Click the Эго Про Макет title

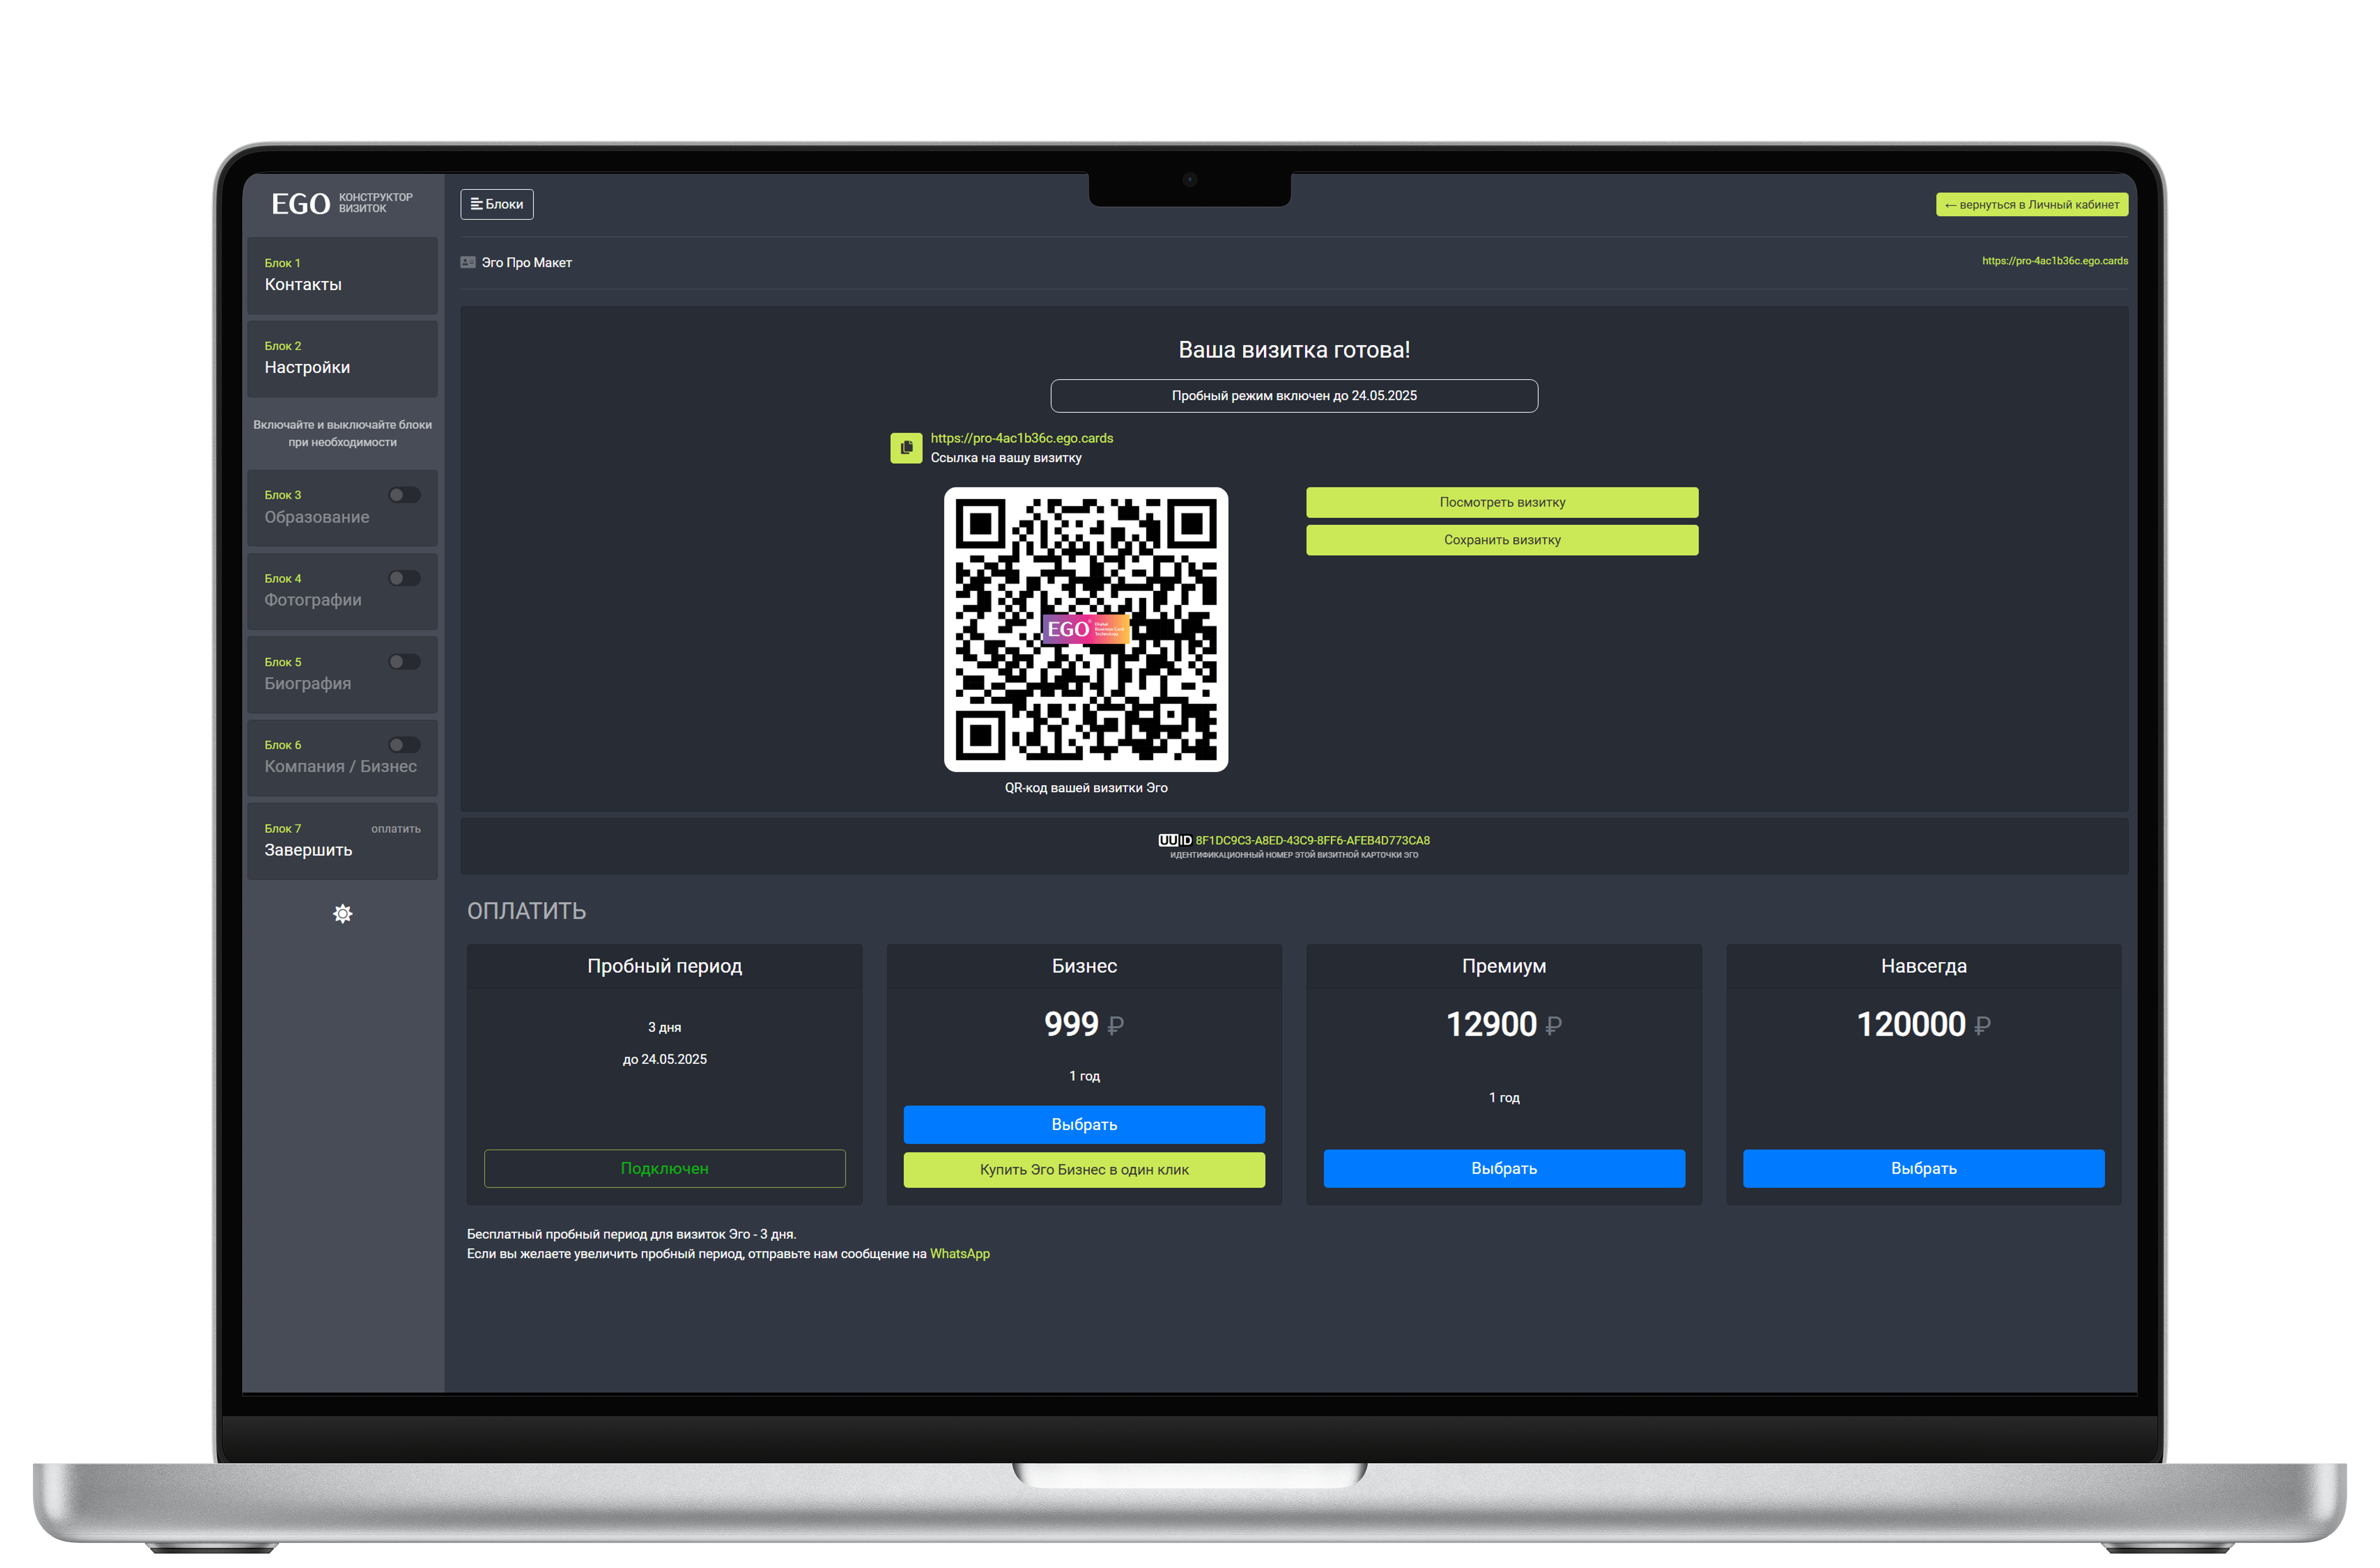[x=526, y=262]
